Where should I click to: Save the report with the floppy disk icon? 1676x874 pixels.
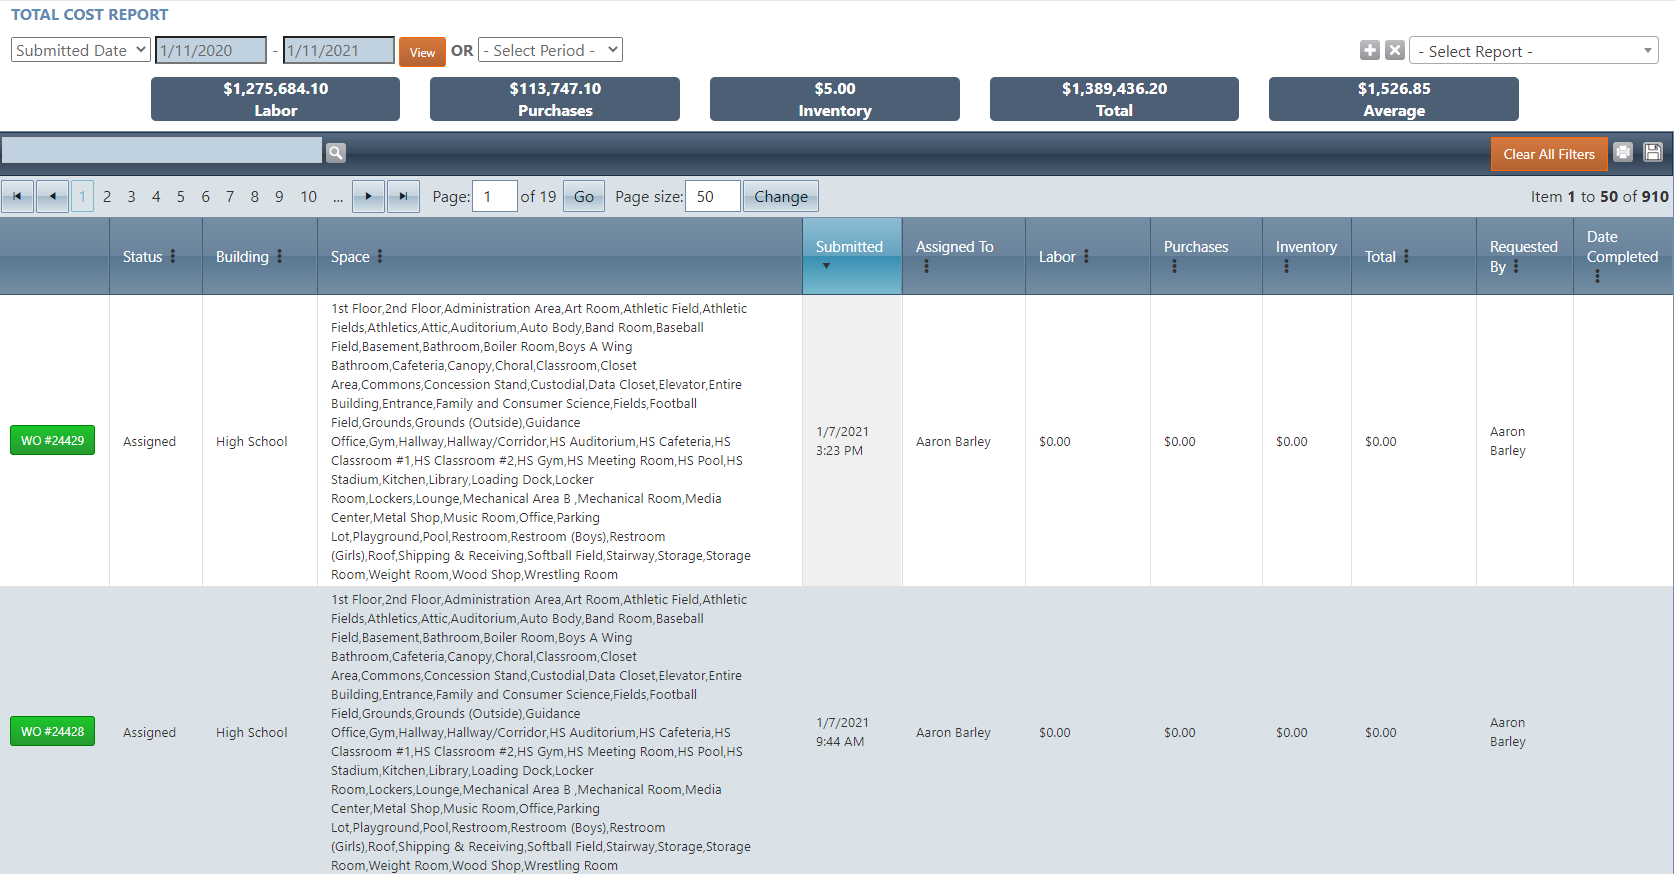(1653, 152)
